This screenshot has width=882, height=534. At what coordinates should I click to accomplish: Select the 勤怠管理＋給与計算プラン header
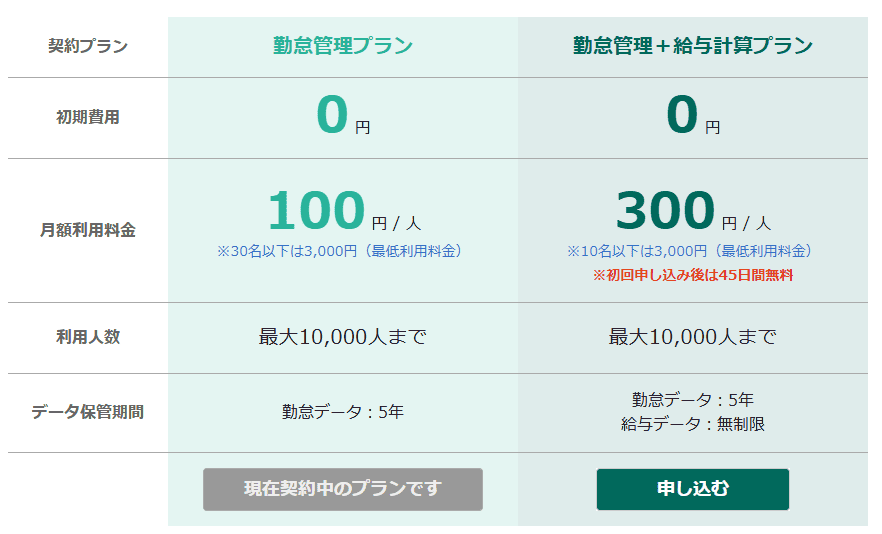click(x=692, y=46)
